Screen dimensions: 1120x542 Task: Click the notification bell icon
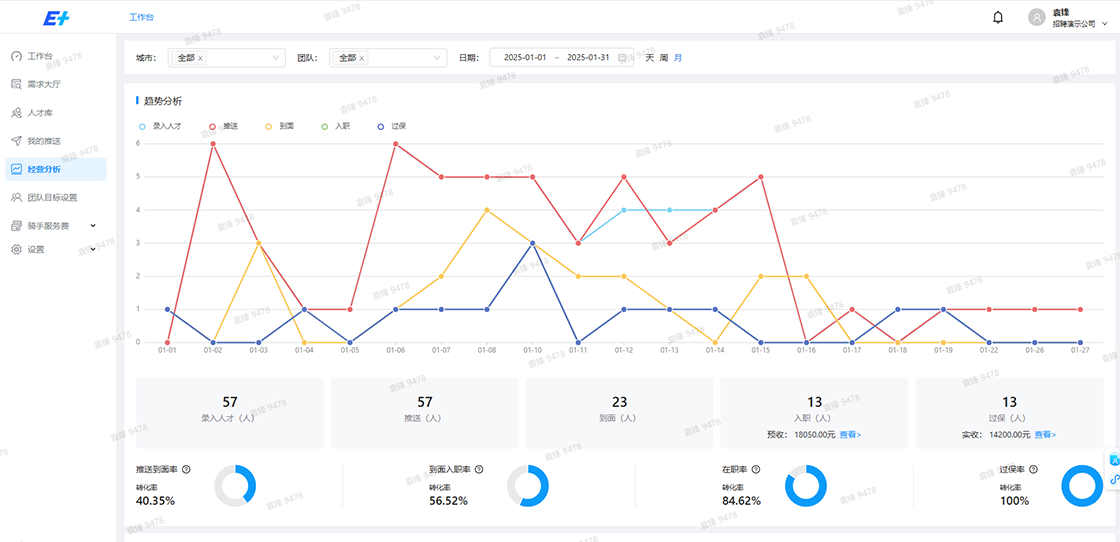[997, 17]
